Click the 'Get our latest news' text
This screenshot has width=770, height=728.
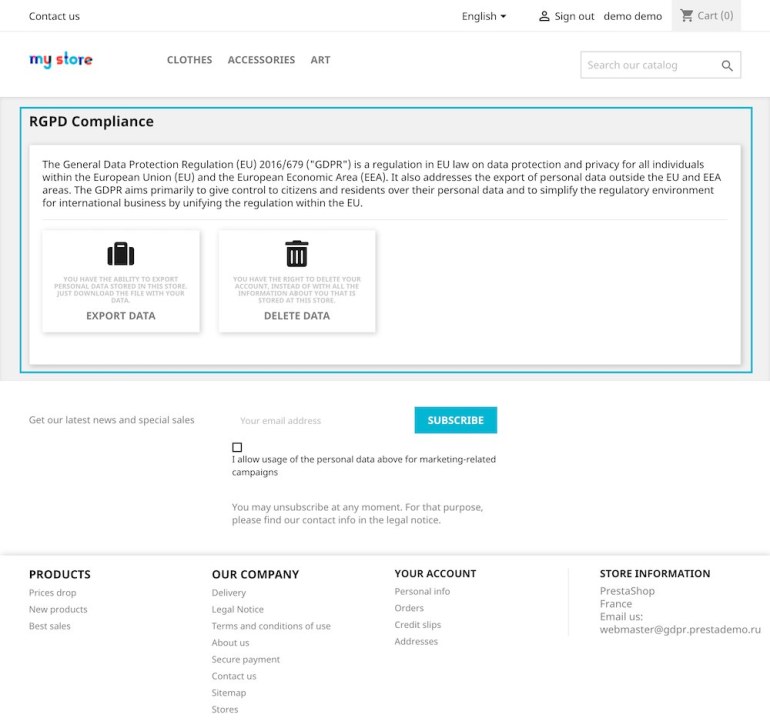(111, 420)
